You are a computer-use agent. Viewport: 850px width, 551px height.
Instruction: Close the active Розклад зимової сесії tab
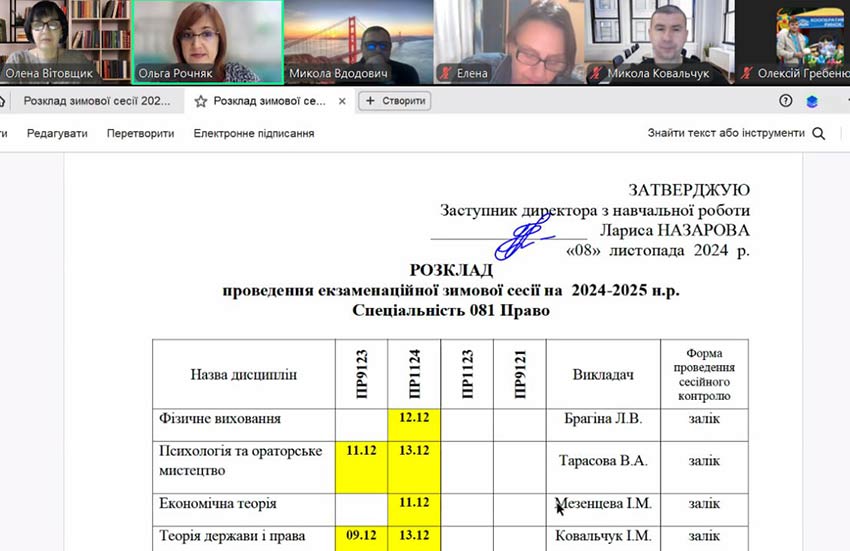(x=342, y=101)
